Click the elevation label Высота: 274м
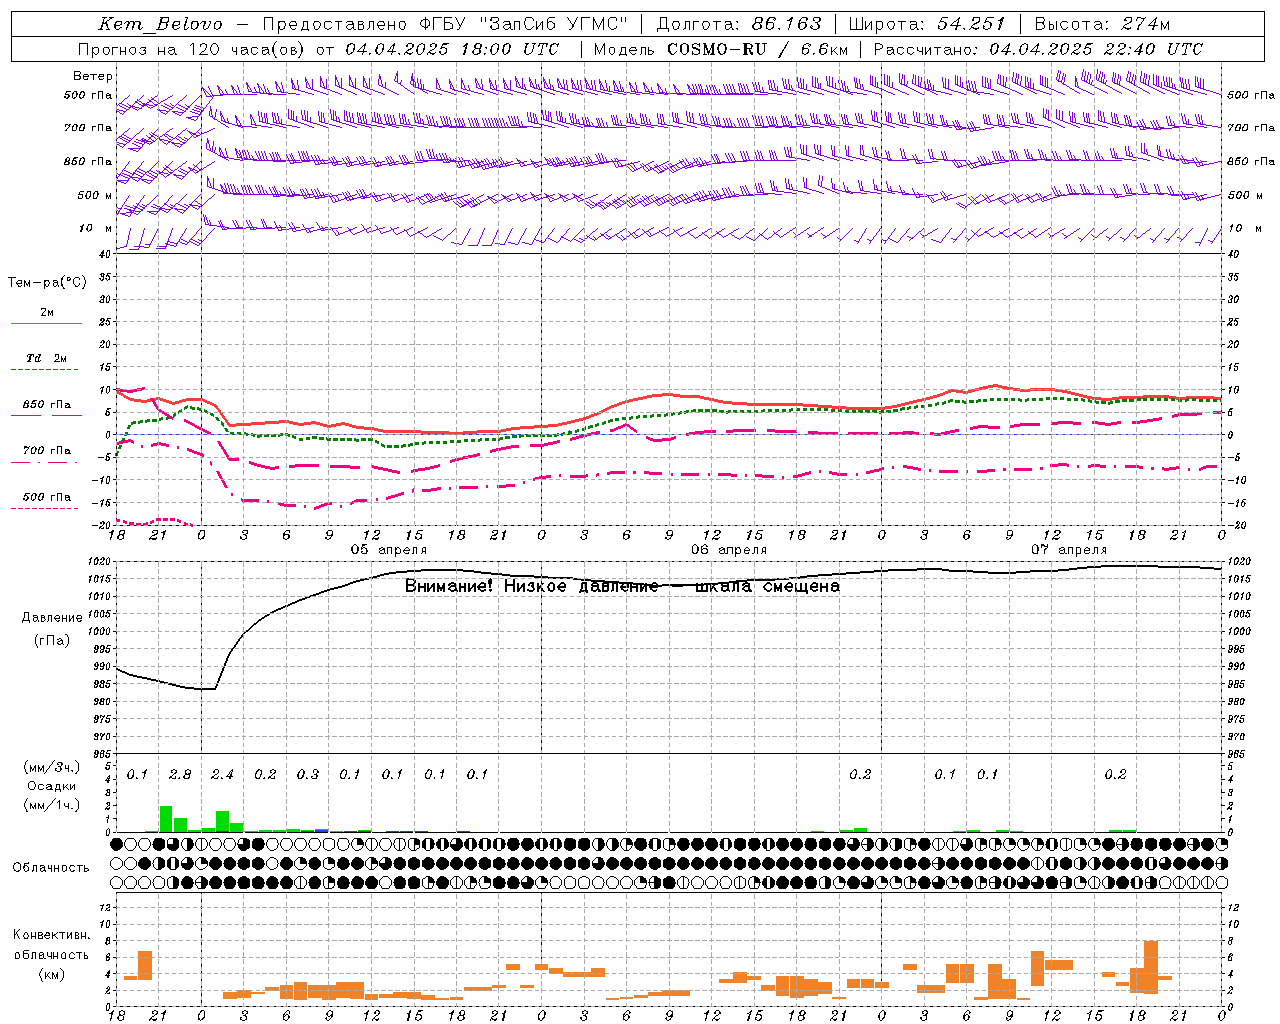Screen dimensions: 1280x1024 click(1102, 24)
